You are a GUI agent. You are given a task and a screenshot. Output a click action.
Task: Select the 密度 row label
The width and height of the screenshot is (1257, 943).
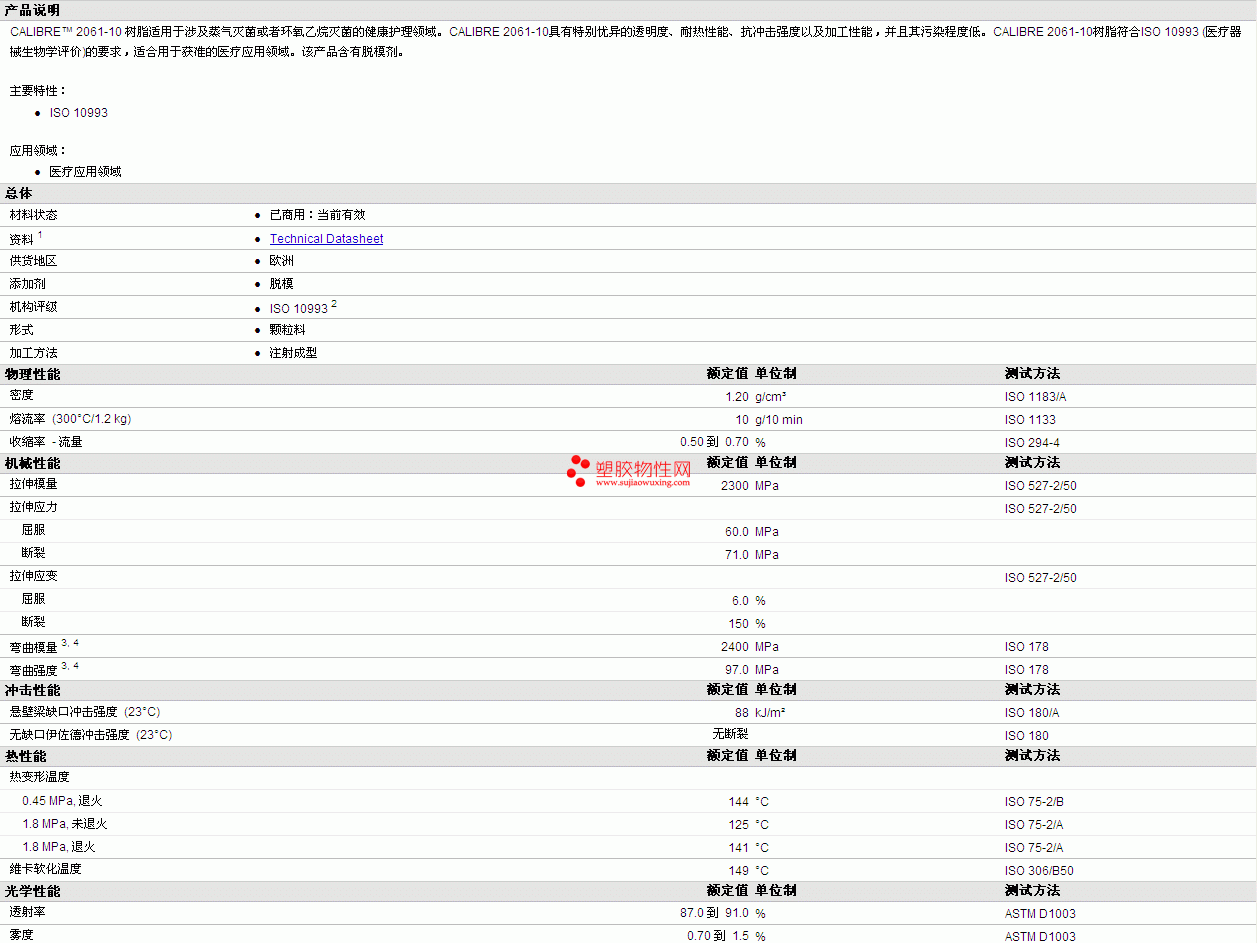click(22, 396)
